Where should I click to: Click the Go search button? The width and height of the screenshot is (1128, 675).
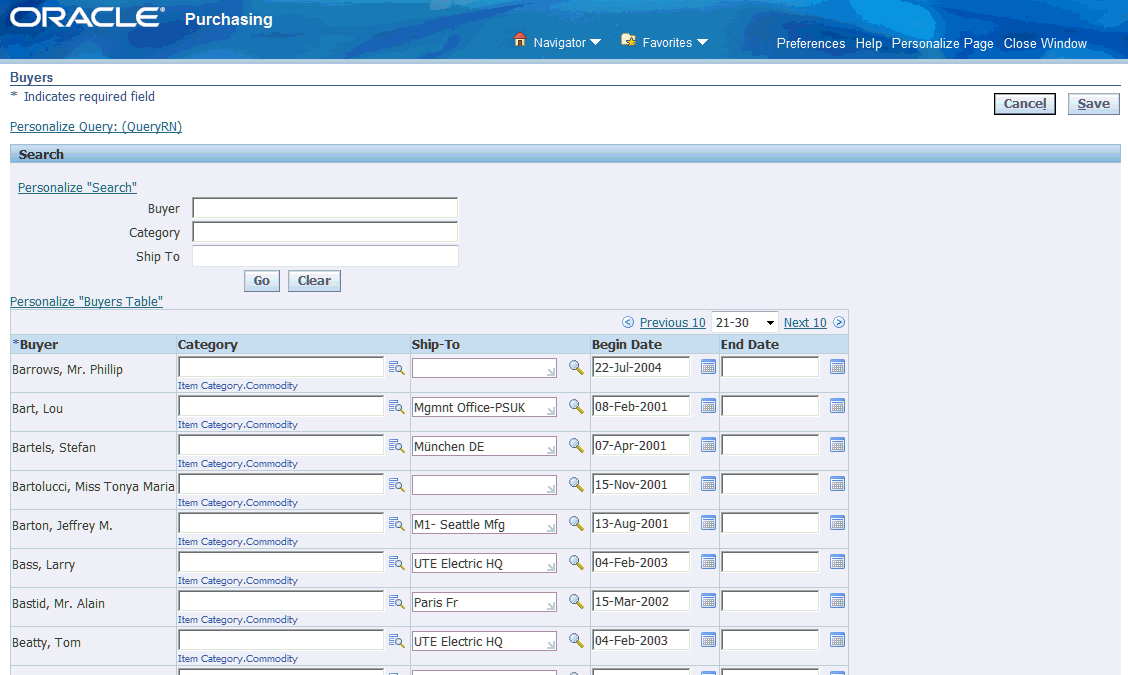click(x=262, y=281)
